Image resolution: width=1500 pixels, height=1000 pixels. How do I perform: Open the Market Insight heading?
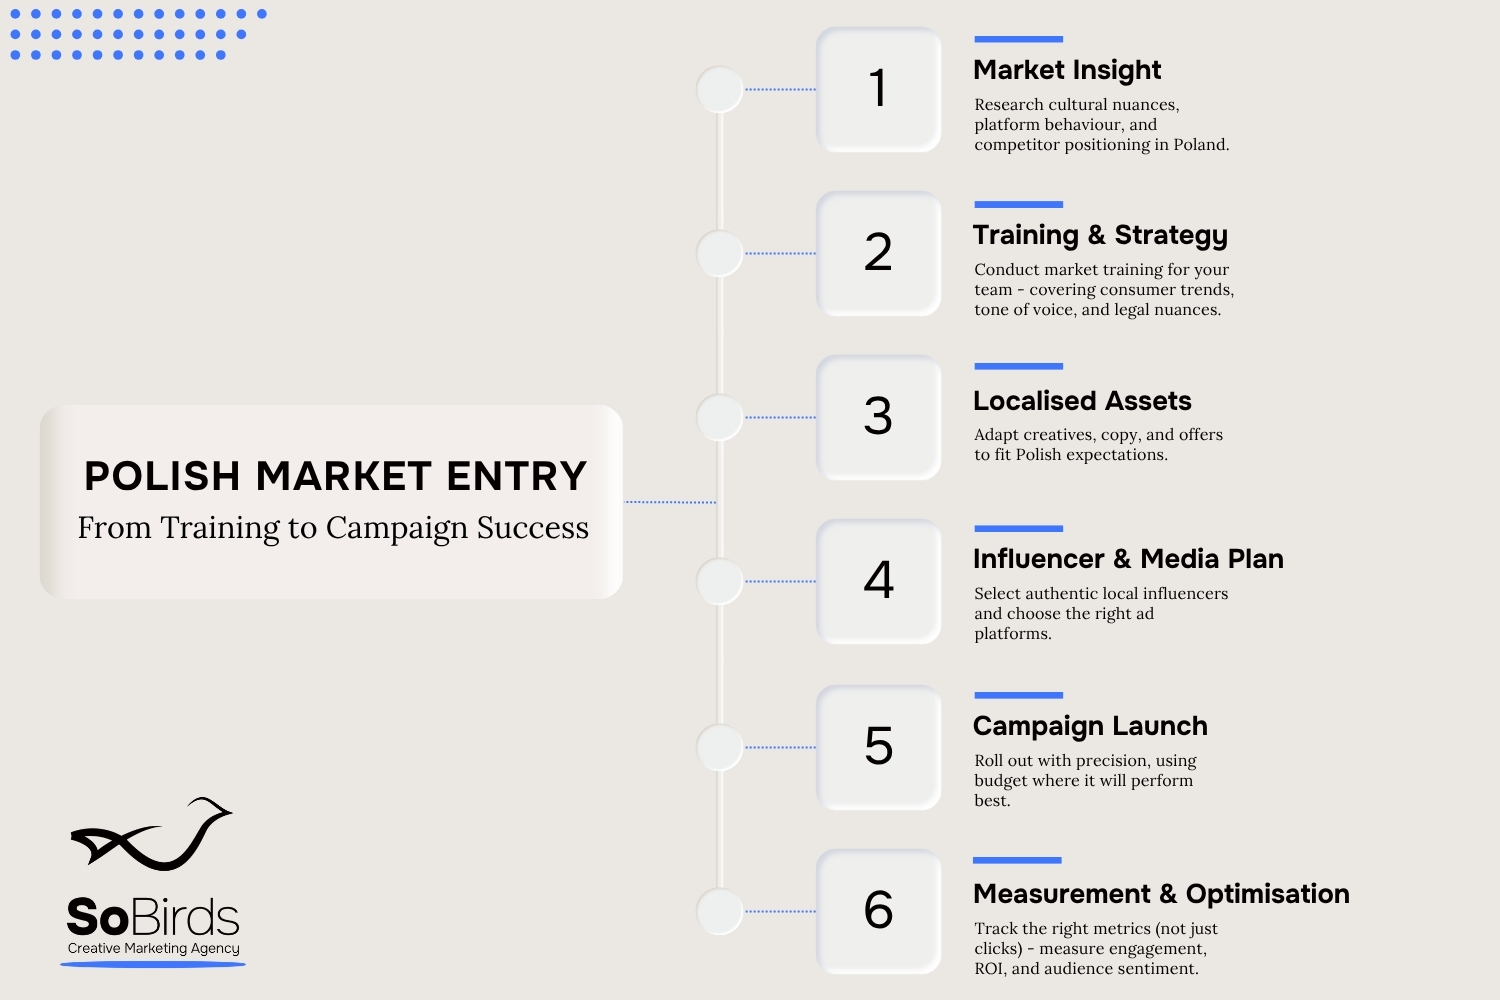pos(1067,70)
